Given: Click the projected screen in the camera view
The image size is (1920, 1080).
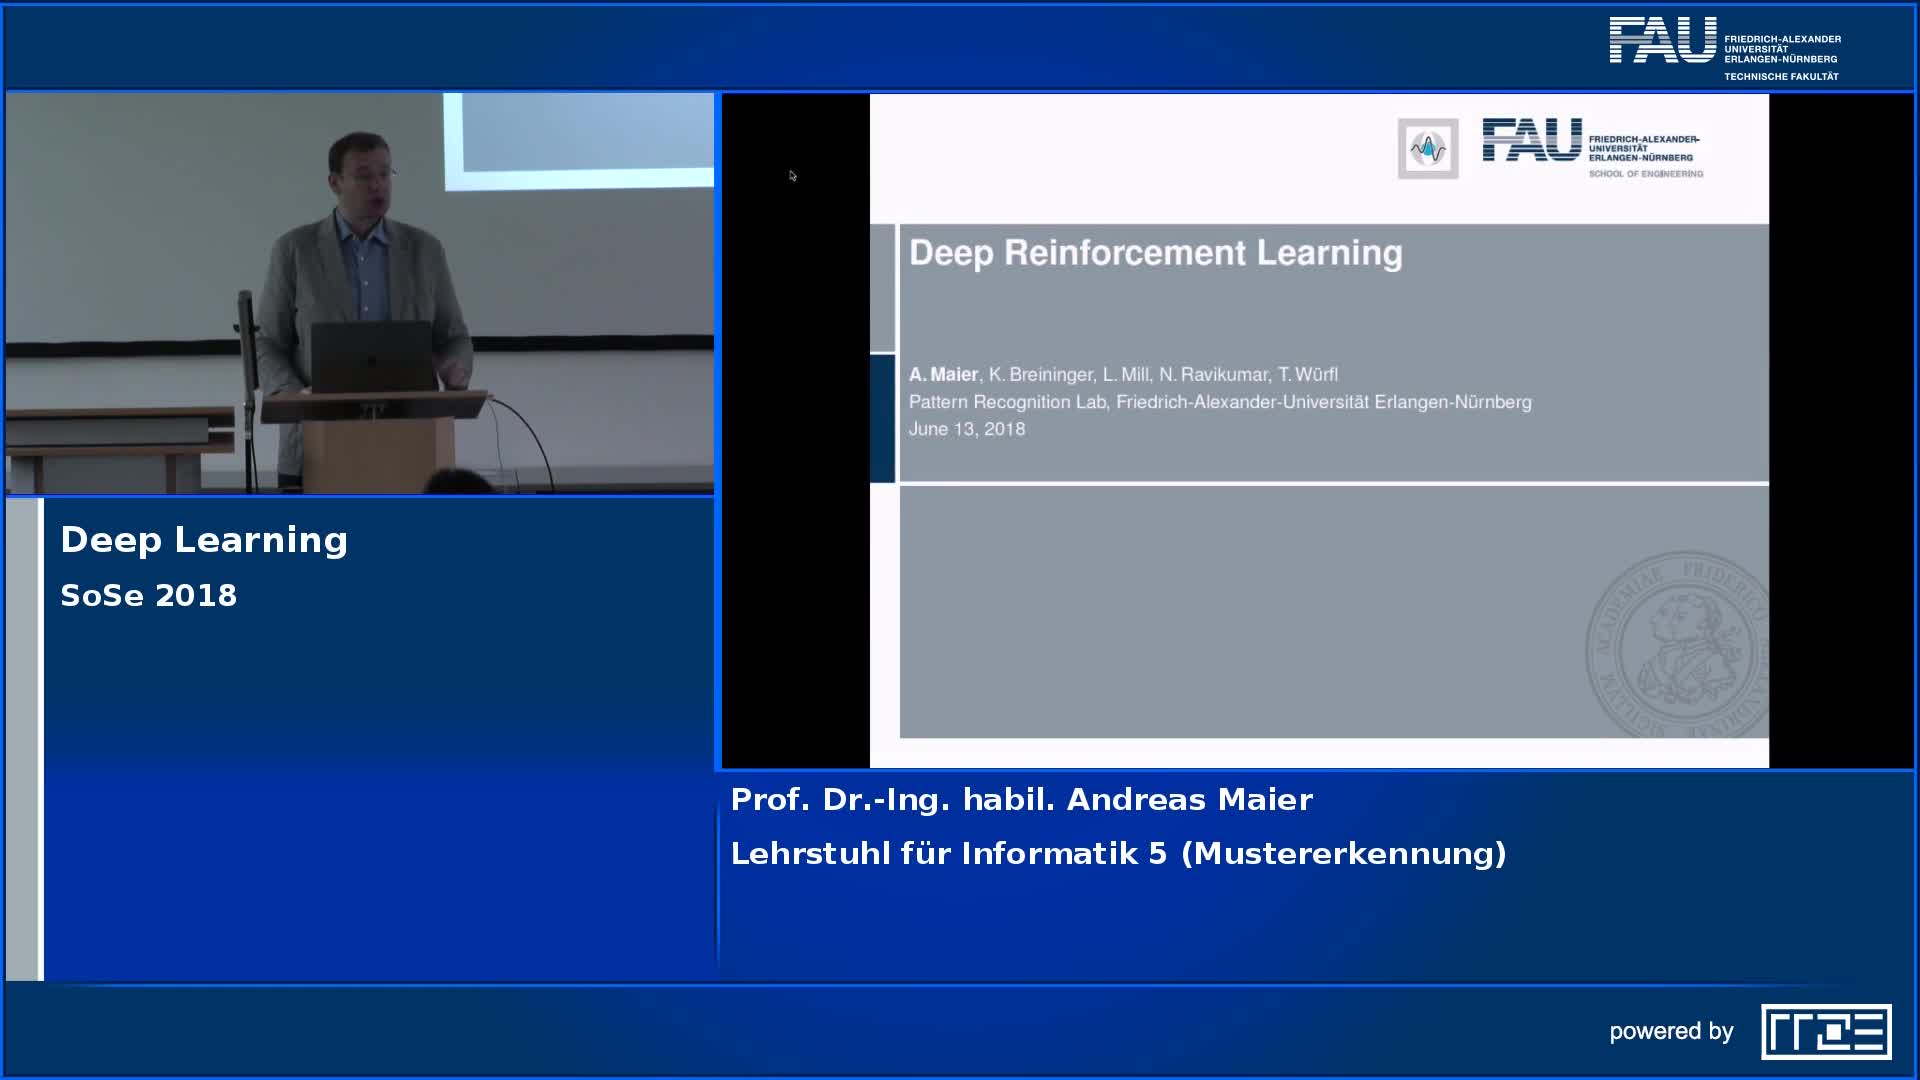Looking at the screenshot, I should click(x=579, y=140).
